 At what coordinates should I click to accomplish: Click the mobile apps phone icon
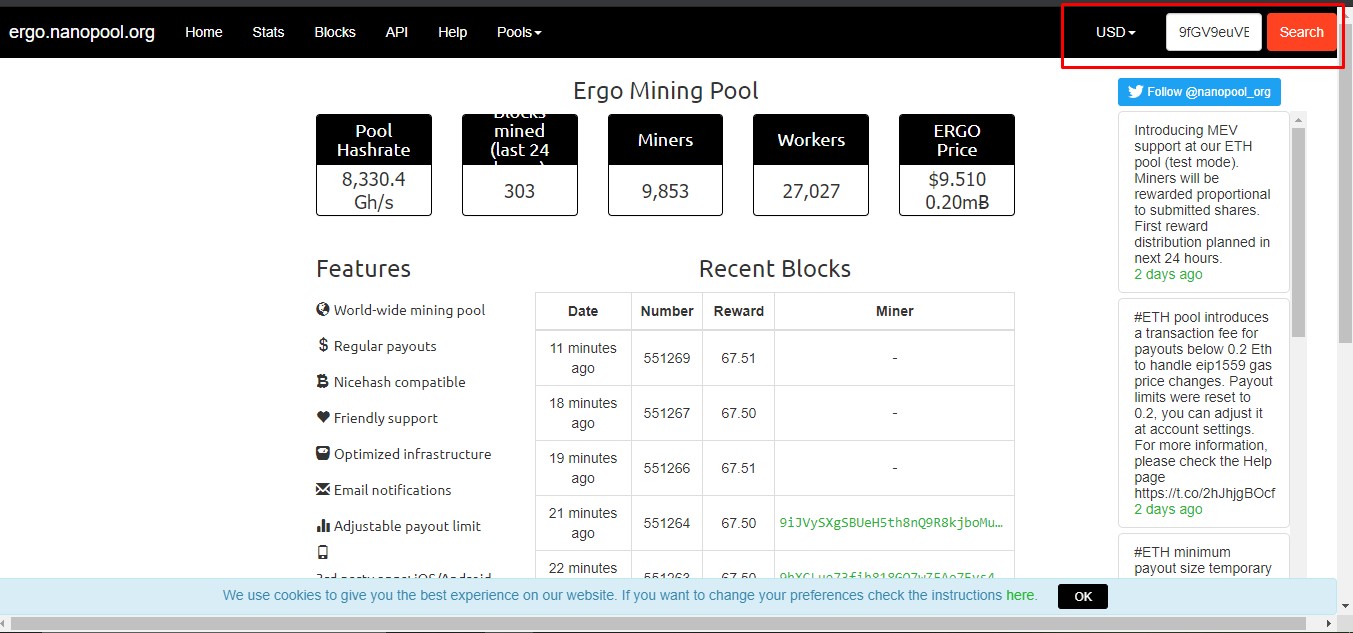pos(322,552)
